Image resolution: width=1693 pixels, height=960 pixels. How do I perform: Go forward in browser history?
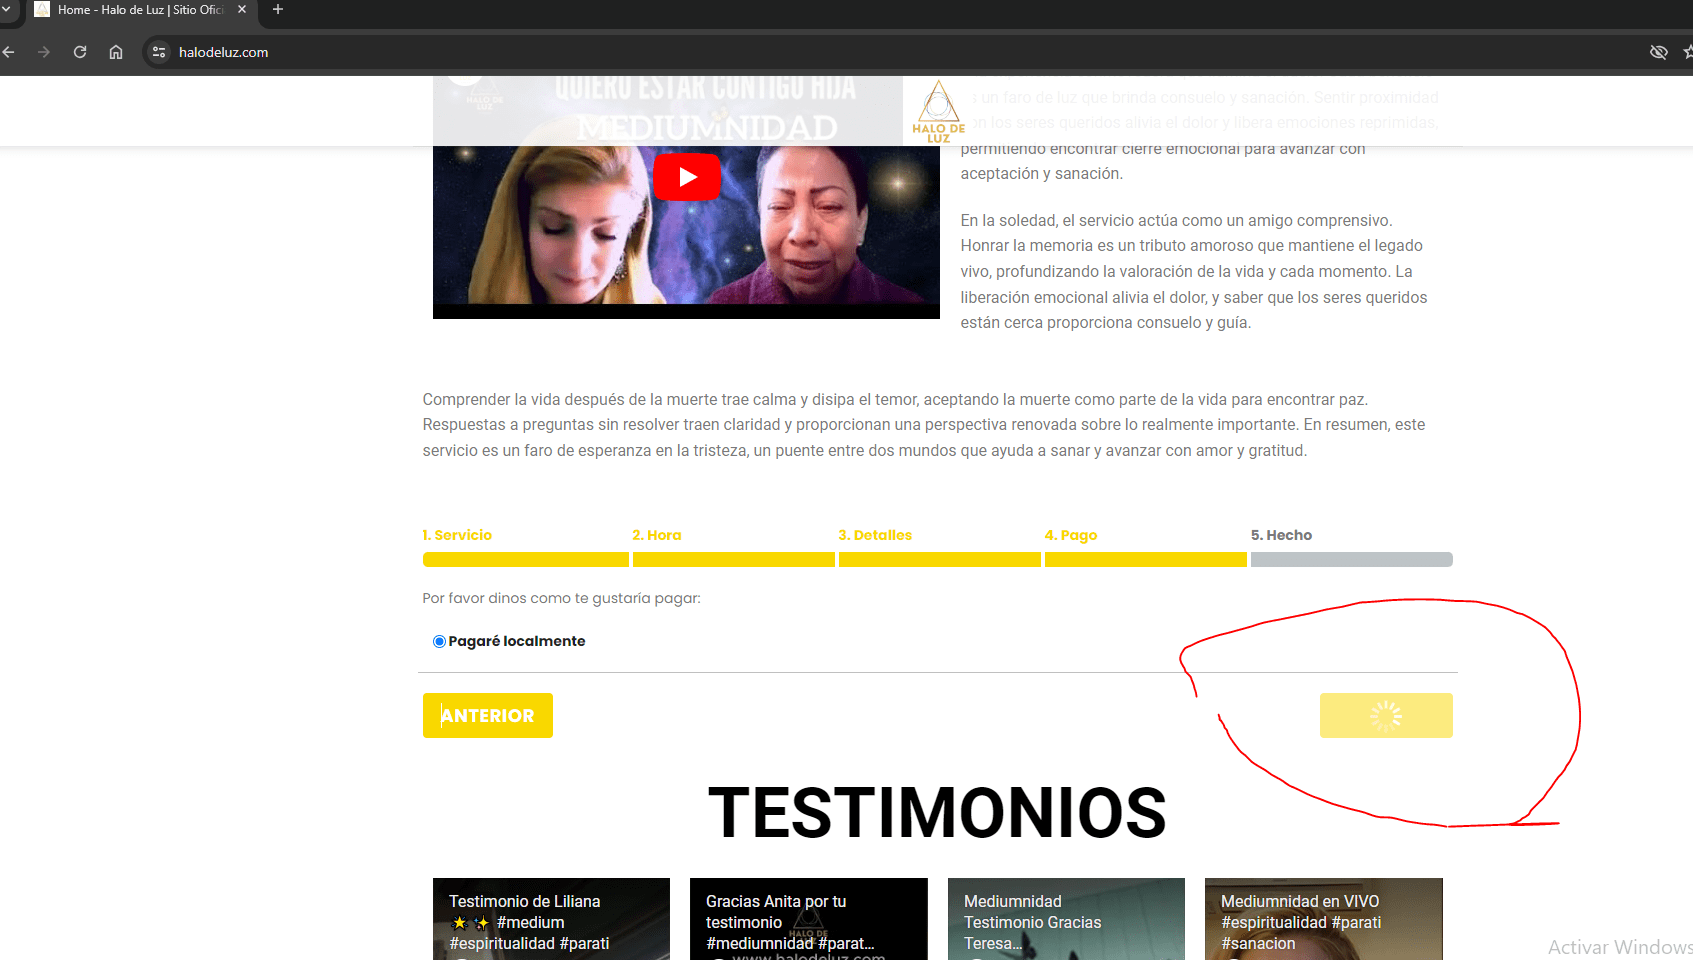(44, 52)
